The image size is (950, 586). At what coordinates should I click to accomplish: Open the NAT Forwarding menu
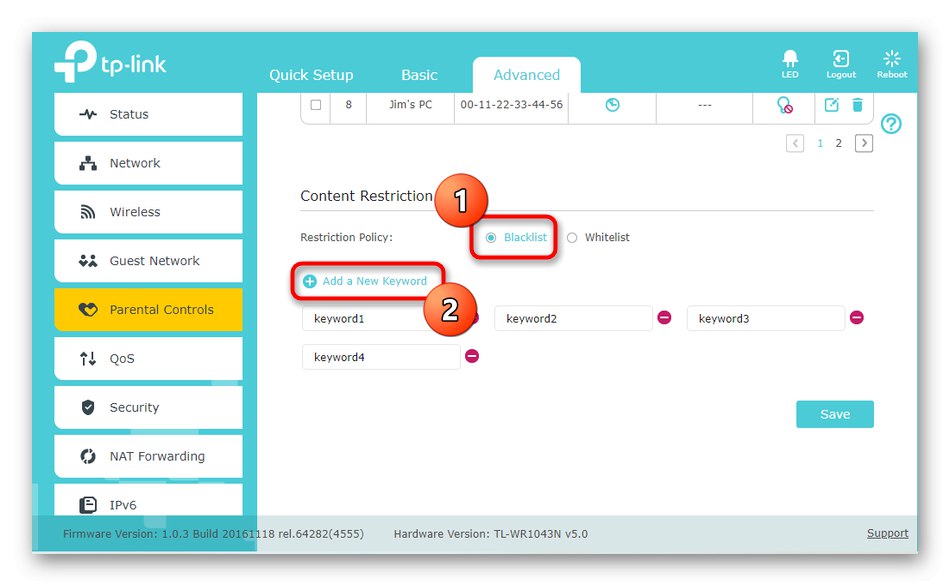(148, 456)
